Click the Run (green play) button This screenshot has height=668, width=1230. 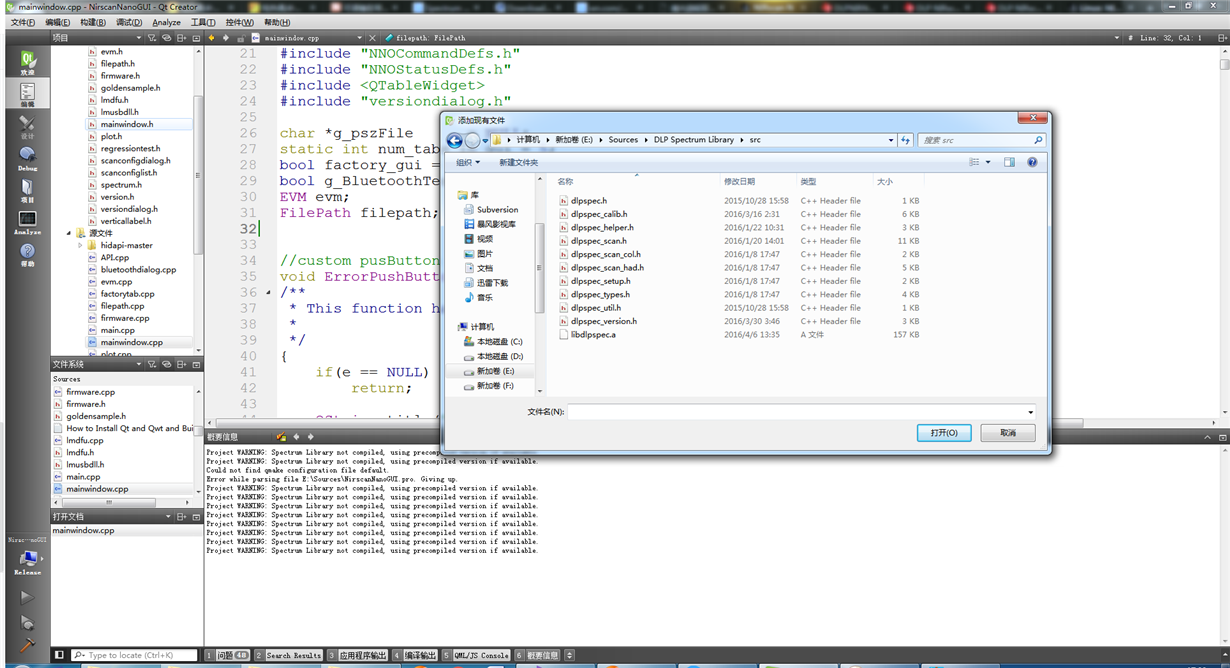pos(27,597)
